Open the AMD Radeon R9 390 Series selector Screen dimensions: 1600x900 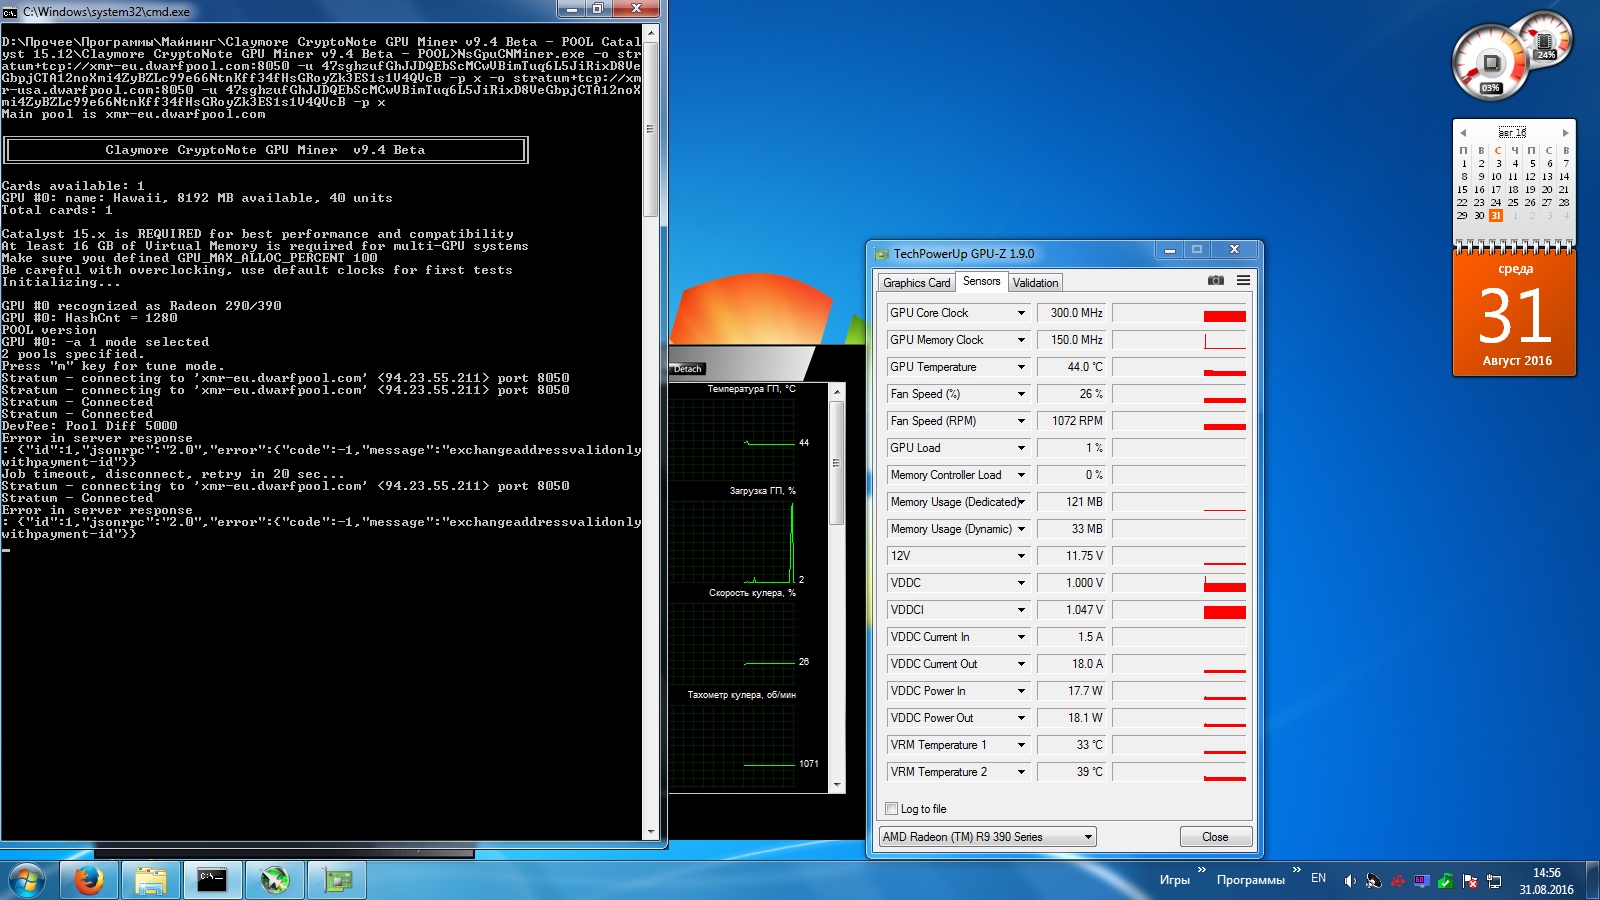point(987,837)
